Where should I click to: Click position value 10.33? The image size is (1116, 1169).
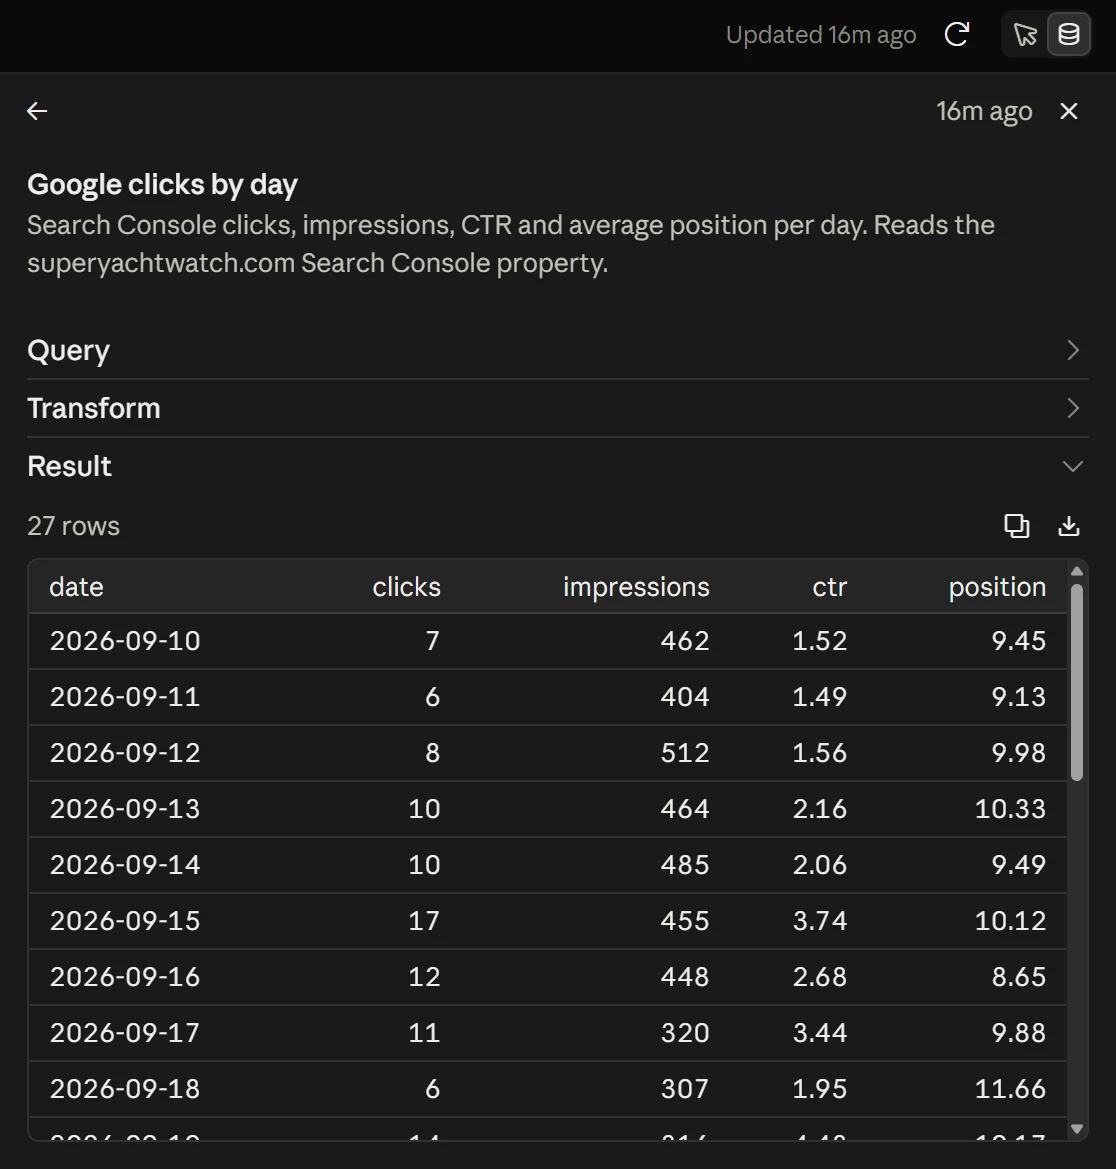coord(1010,809)
